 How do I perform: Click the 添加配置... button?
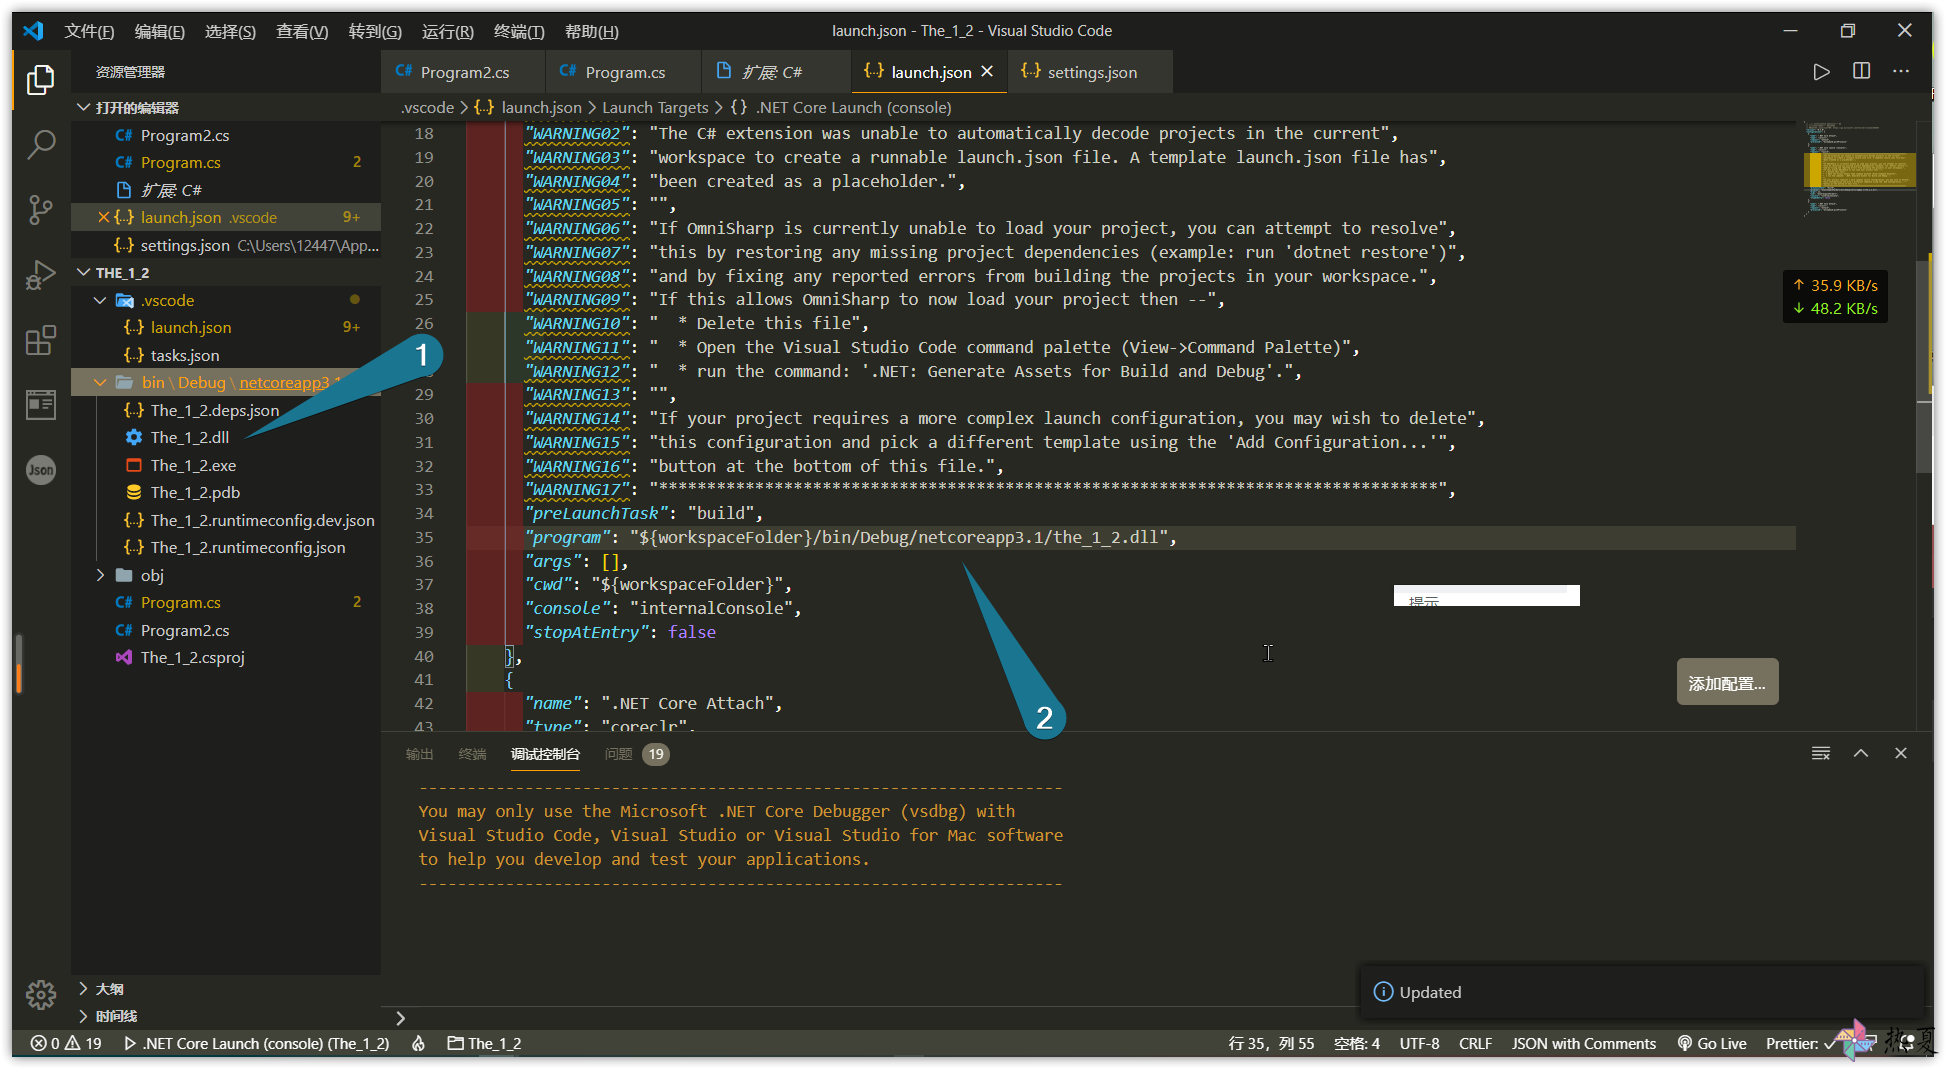pyautogui.click(x=1726, y=683)
